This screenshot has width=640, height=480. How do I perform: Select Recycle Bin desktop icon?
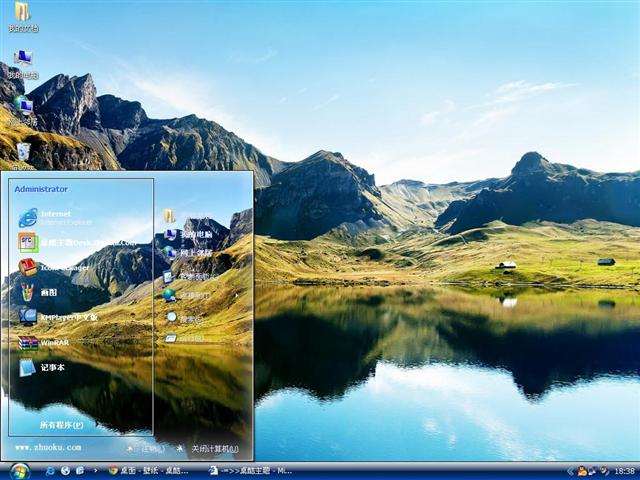click(x=23, y=155)
